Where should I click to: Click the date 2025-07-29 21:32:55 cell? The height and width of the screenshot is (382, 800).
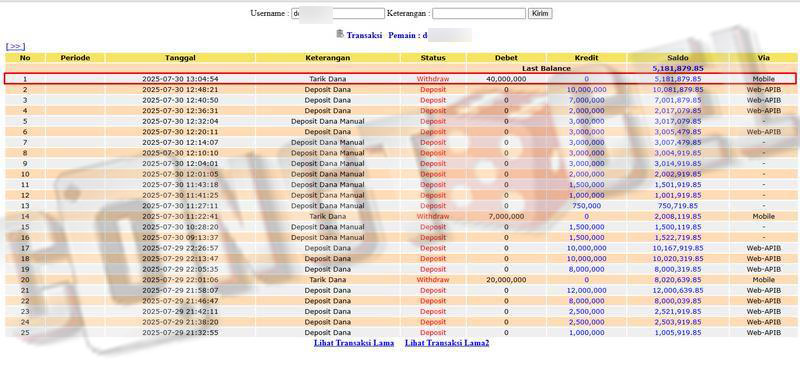pyautogui.click(x=180, y=333)
